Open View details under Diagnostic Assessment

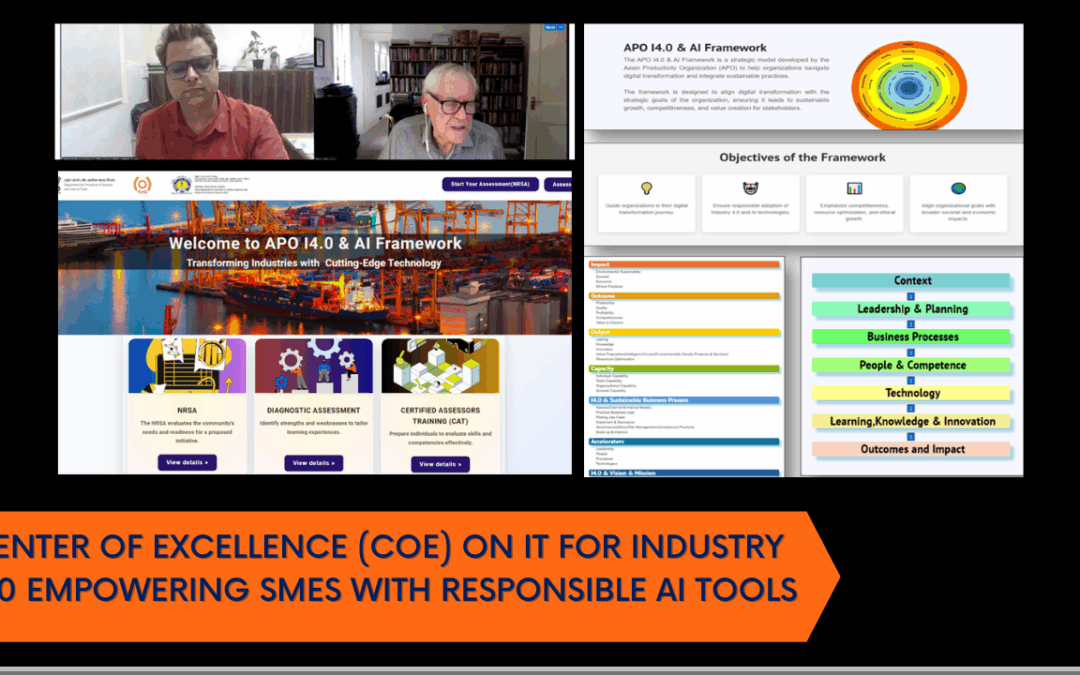tap(314, 463)
